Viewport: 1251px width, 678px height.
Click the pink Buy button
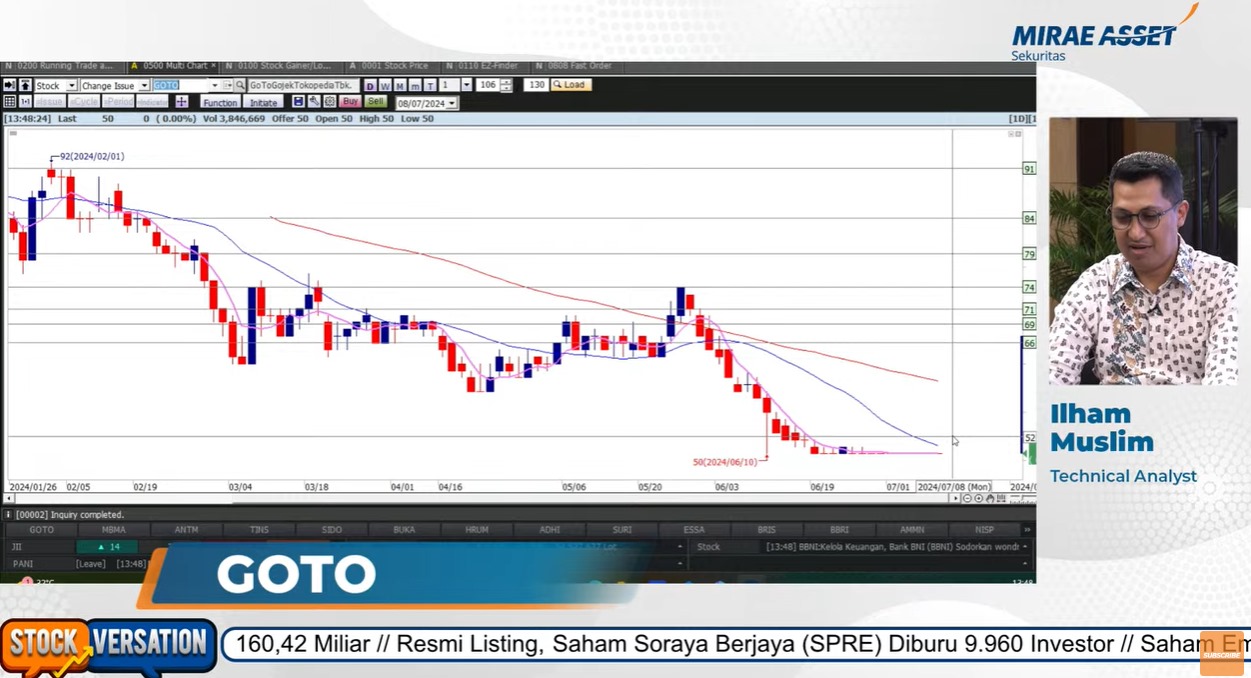tap(350, 102)
